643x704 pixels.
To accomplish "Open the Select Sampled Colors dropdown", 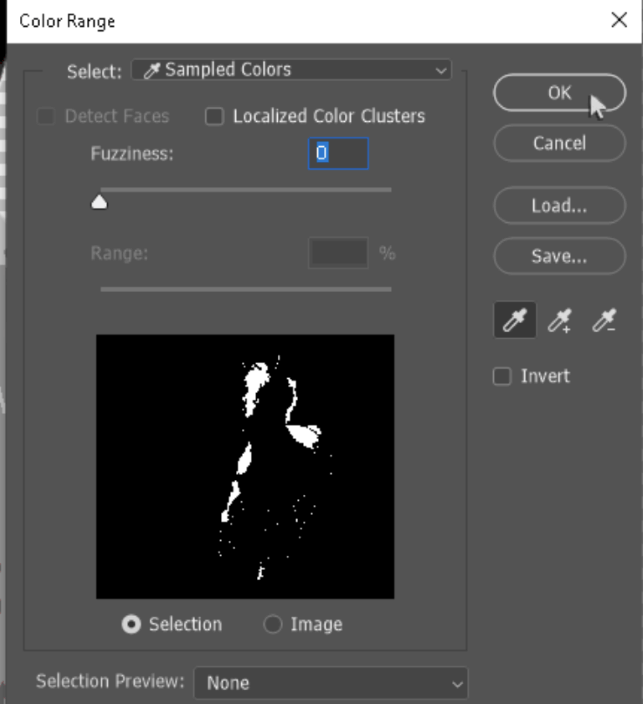I will click(x=291, y=70).
